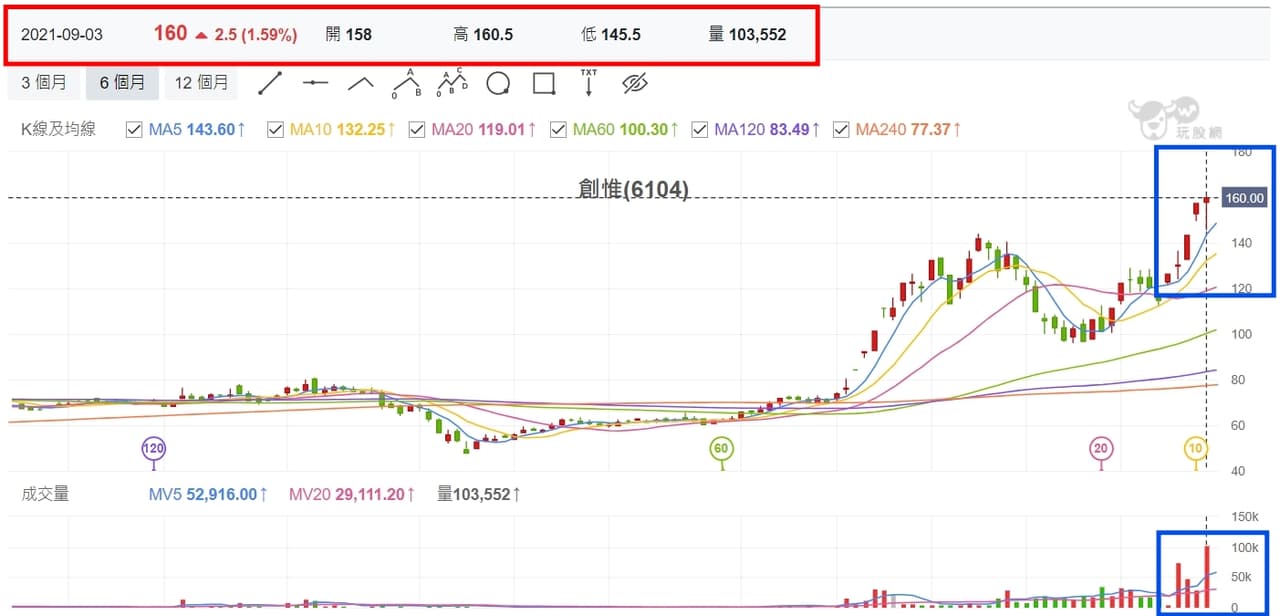1280x616 pixels.
Task: Select the rectangle drawing tool
Action: pos(544,83)
